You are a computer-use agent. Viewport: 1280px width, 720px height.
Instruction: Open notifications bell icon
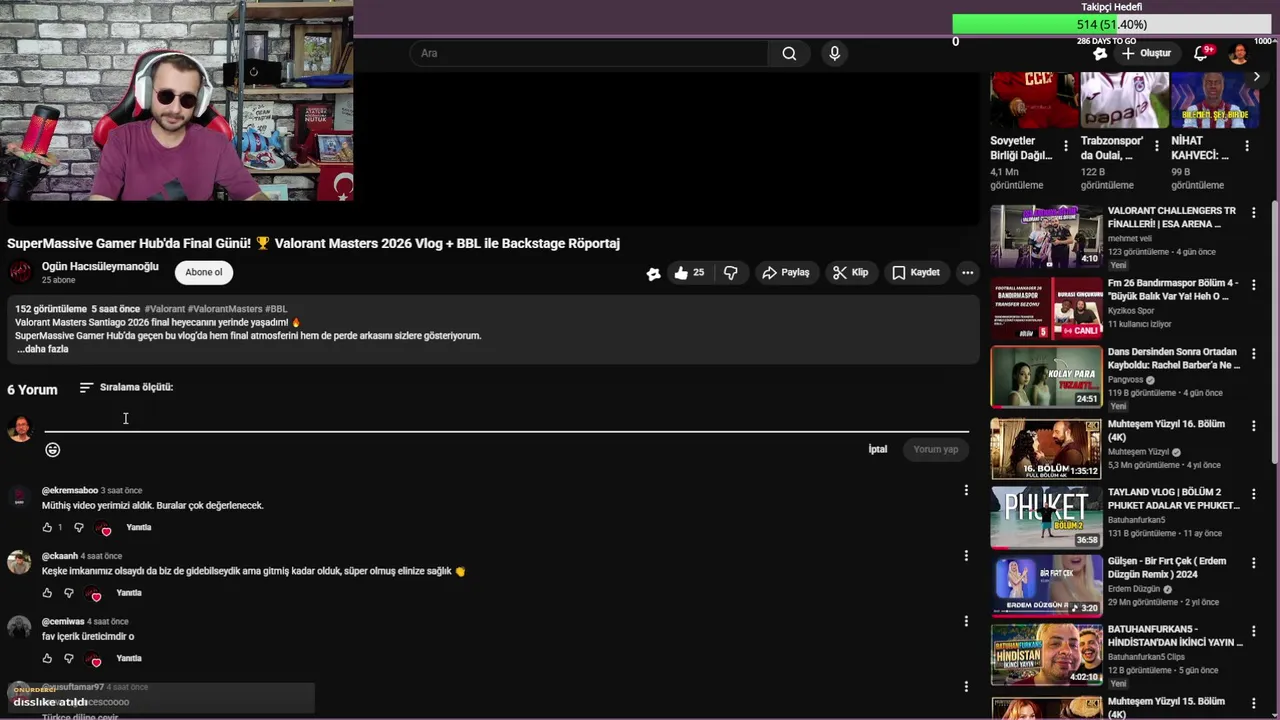tap(1201, 53)
